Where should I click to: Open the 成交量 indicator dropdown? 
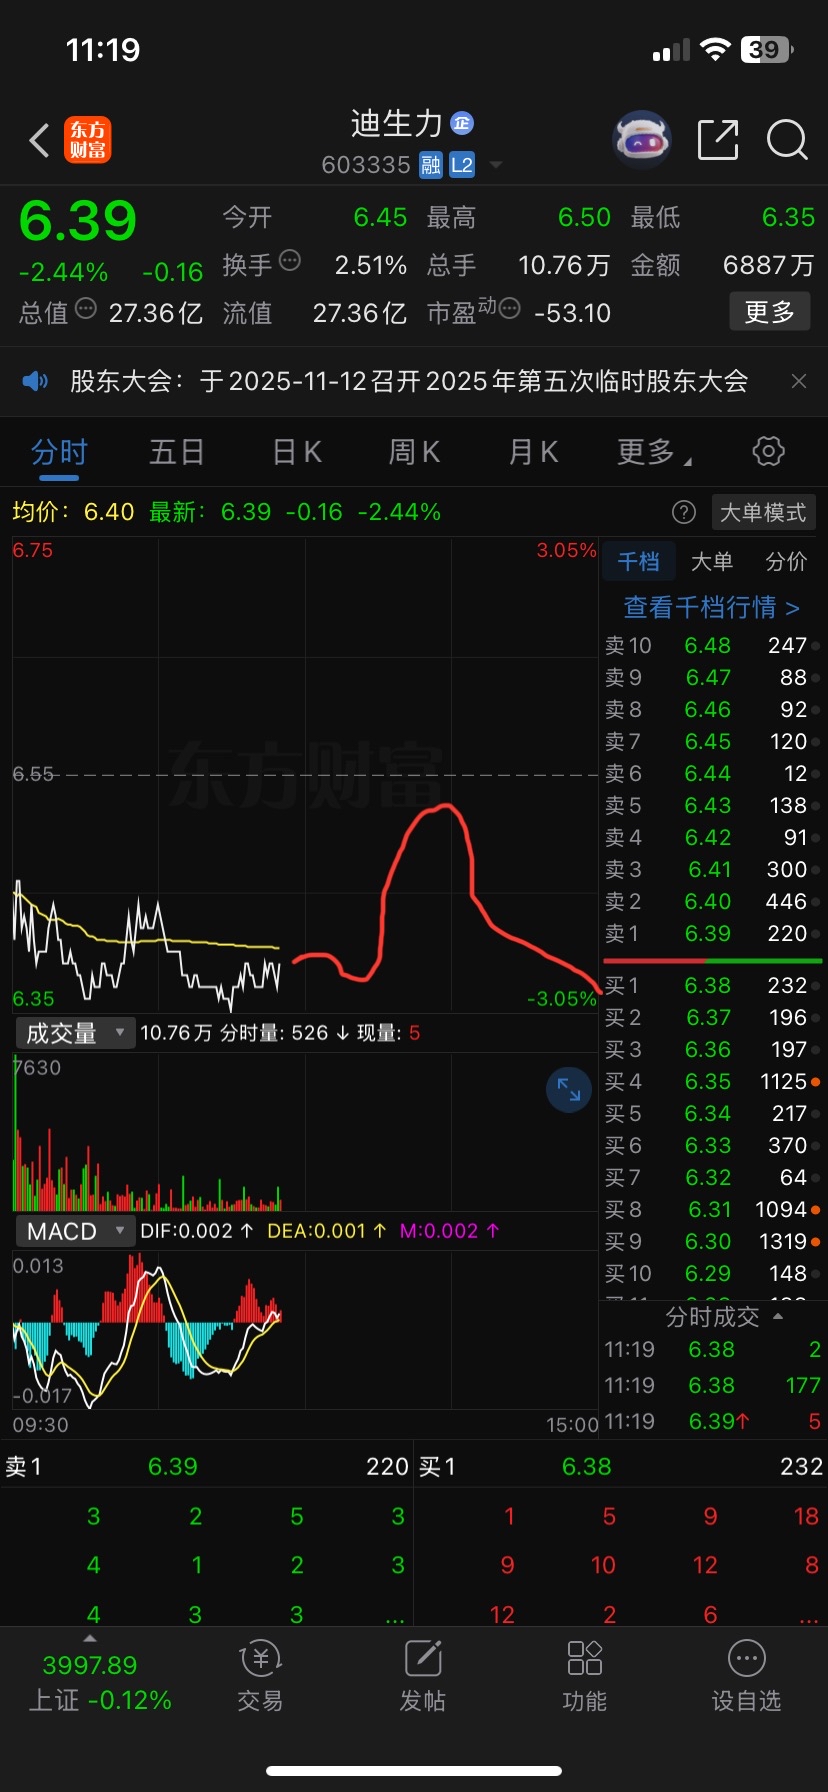coord(75,1033)
